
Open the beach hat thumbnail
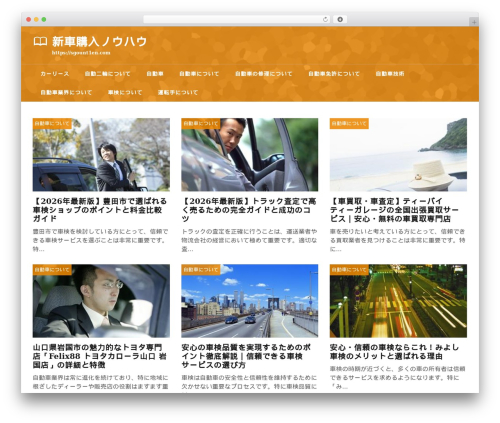coord(398,155)
